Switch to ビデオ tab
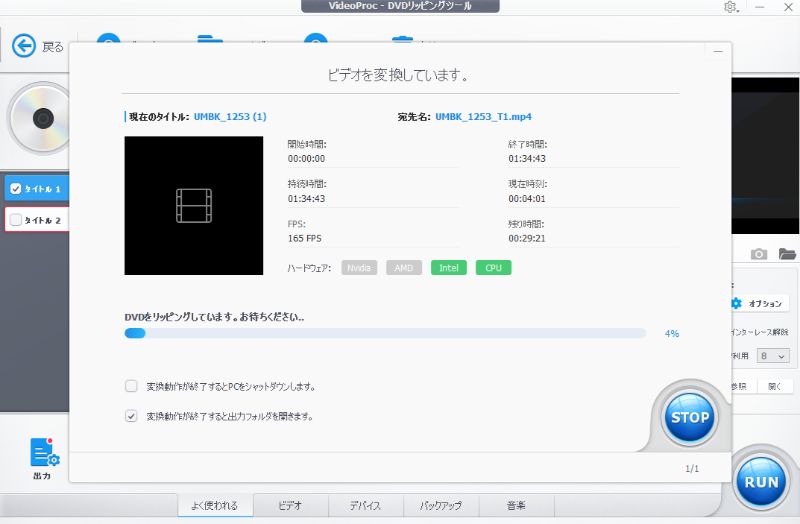Screen dimensions: 800x524 290,506
